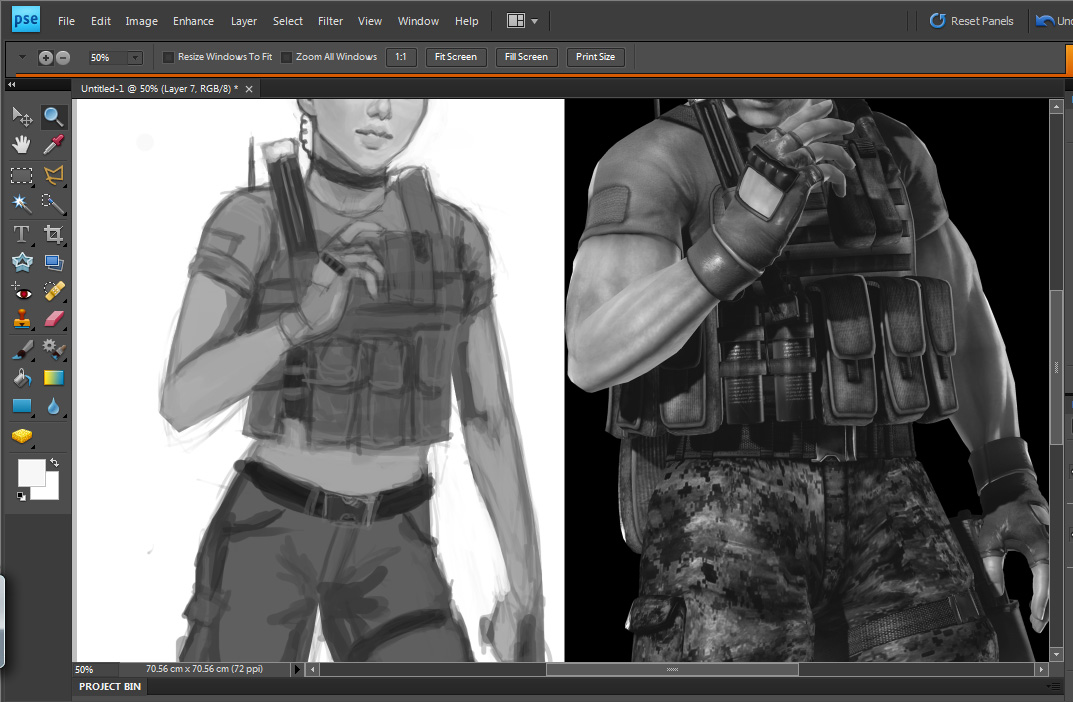Choose the Paint Bucket tool
Screen dimensions: 1073x702
tap(21, 378)
